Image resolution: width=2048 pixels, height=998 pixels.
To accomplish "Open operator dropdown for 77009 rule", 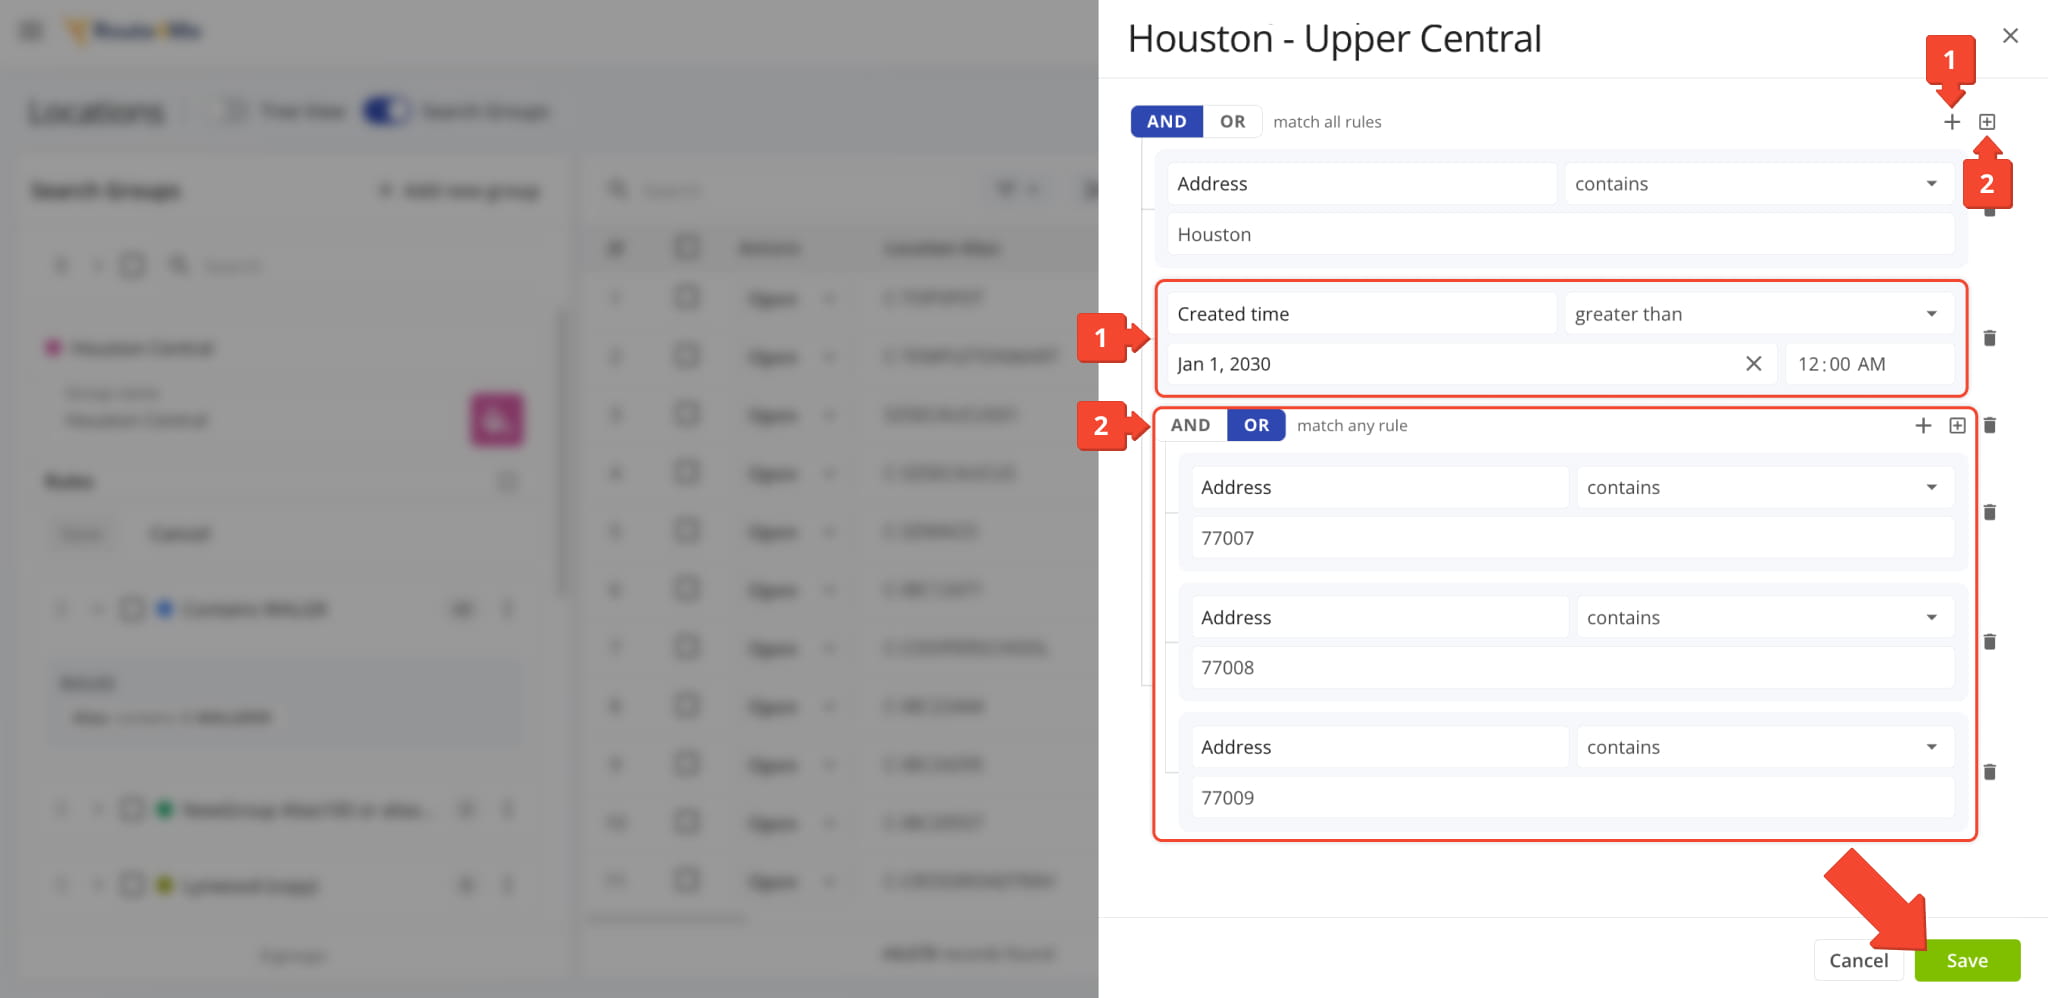I will [x=1765, y=747].
